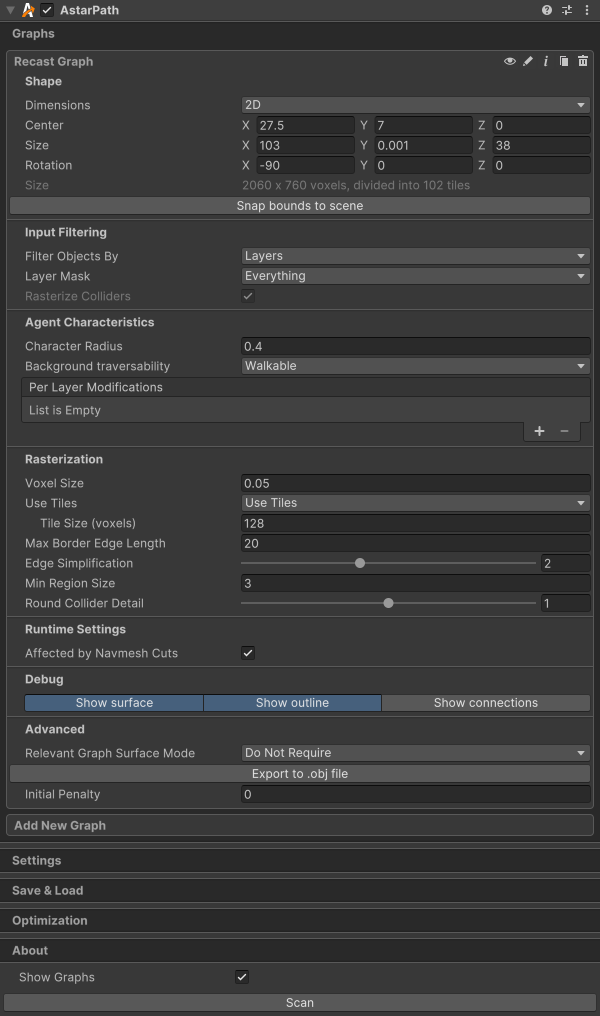Image resolution: width=600 pixels, height=1016 pixels.
Task: Disable the AstarPath component checkbox
Action: [x=47, y=10]
